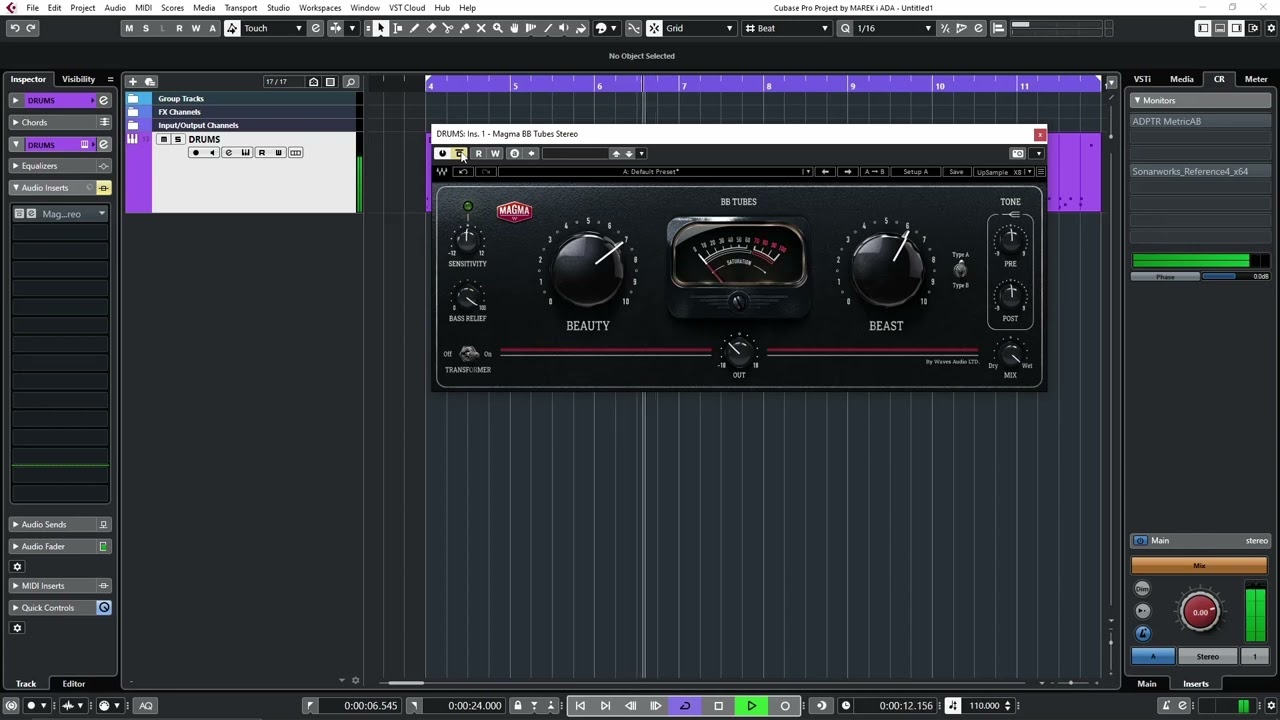This screenshot has width=1280, height=720.
Task: Click the red Control Room level knob
Action: click(1200, 612)
